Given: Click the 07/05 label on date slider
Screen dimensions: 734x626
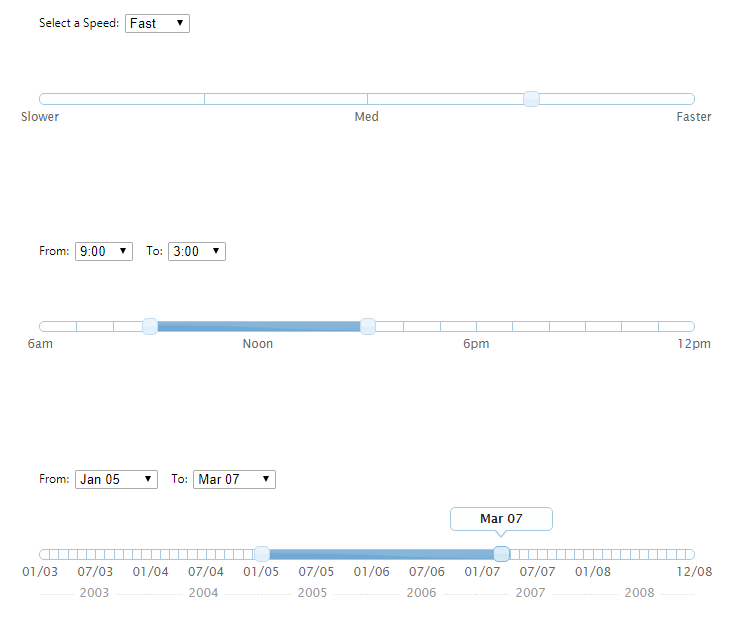Looking at the screenshot, I should pos(316,572).
